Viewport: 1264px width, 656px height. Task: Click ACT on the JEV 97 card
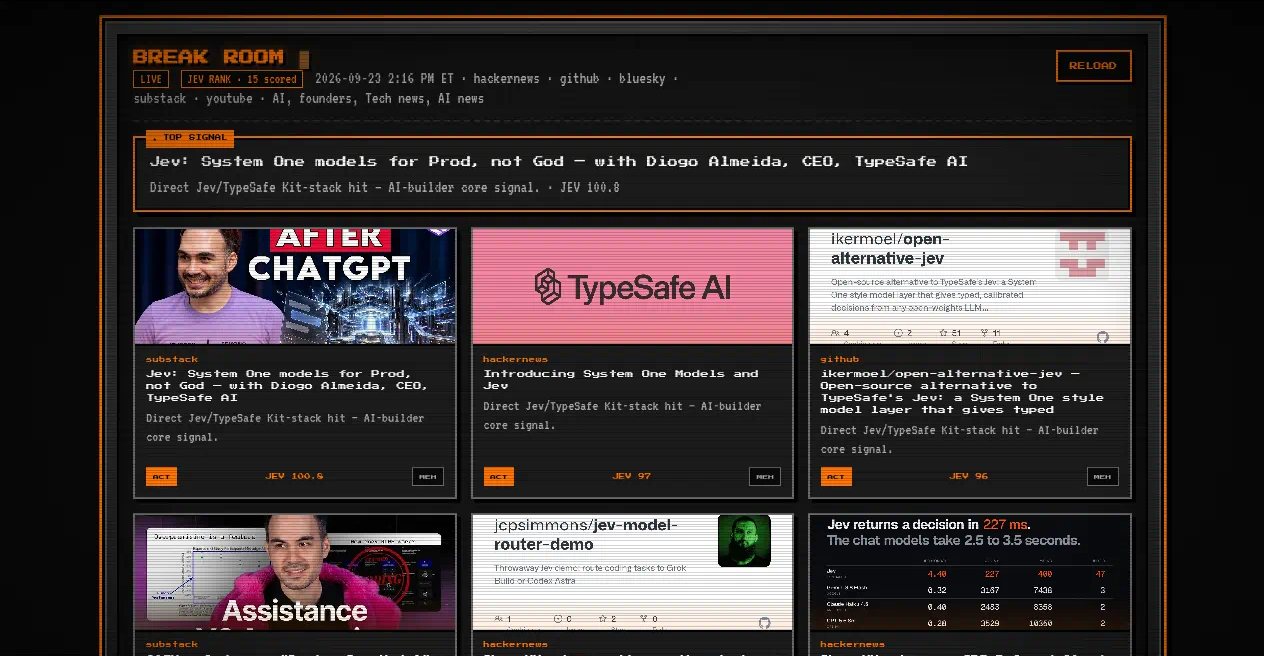(x=498, y=476)
